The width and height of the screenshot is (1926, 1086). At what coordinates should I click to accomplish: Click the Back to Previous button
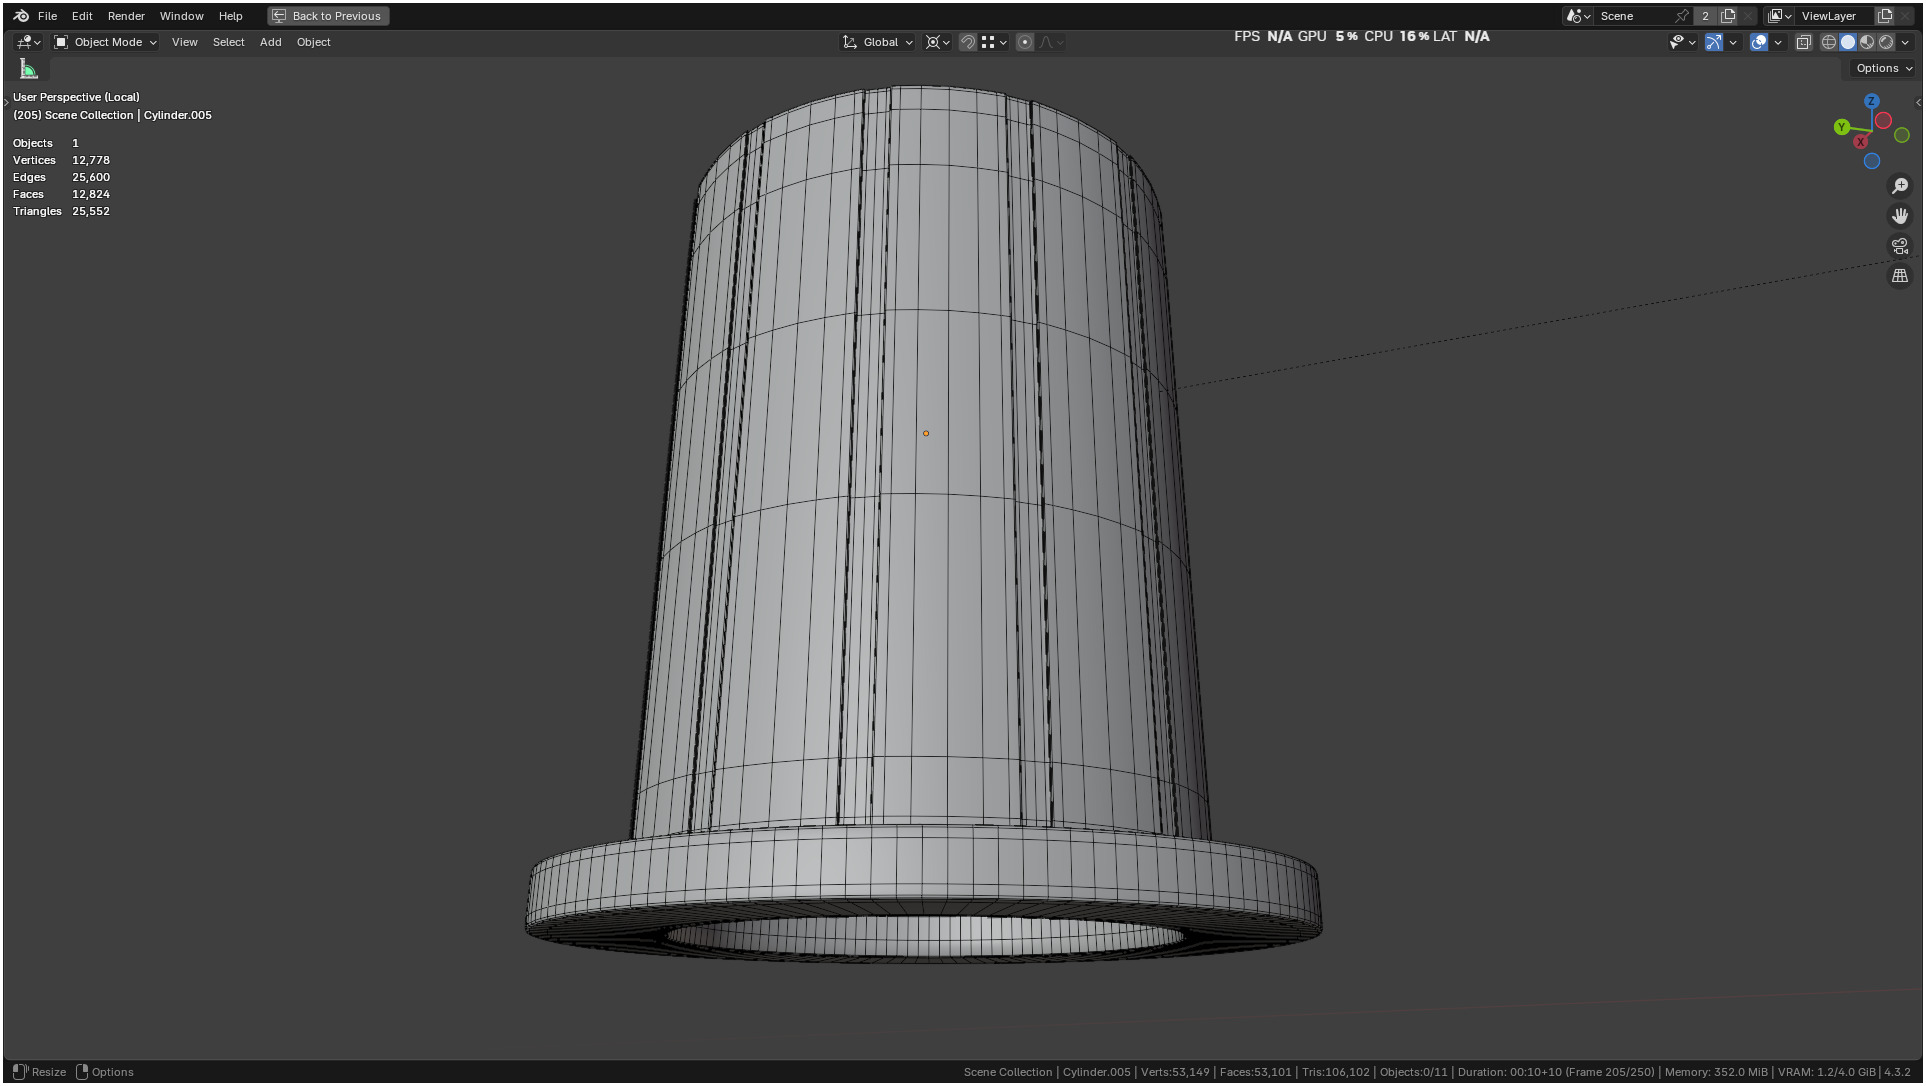pyautogui.click(x=328, y=16)
